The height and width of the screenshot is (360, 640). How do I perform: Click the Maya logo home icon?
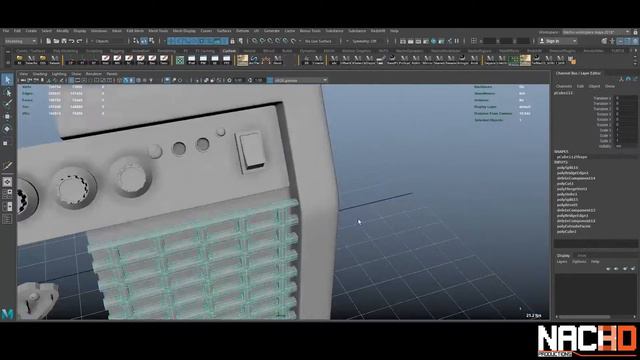(7, 313)
